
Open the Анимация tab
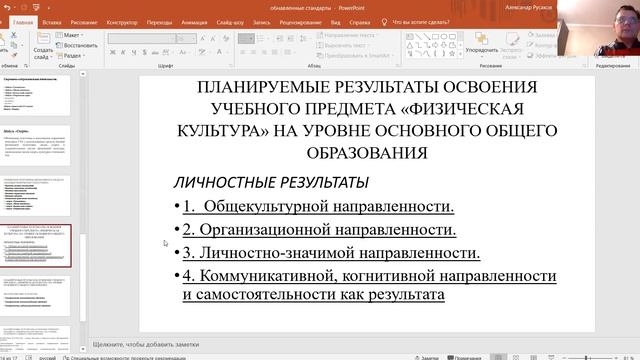[x=194, y=22]
